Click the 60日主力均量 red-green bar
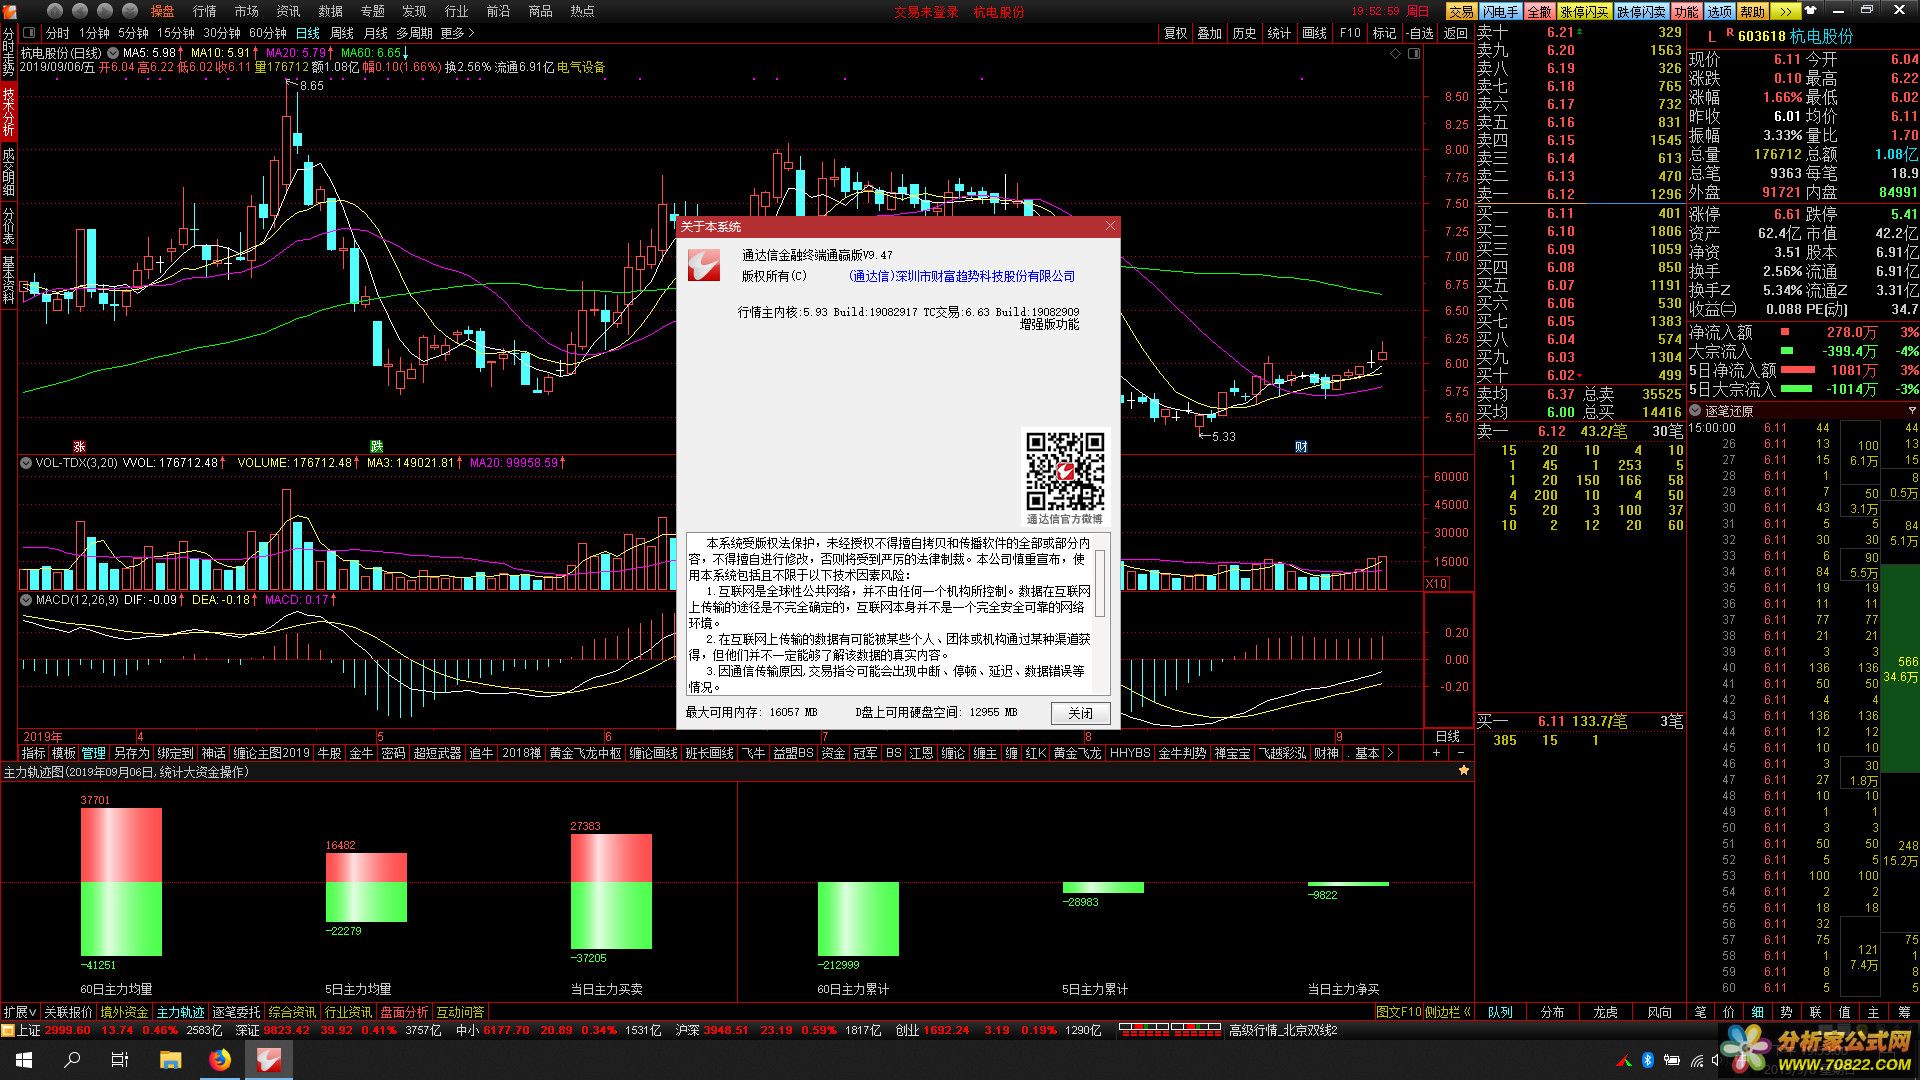The image size is (1920, 1080). 121,882
